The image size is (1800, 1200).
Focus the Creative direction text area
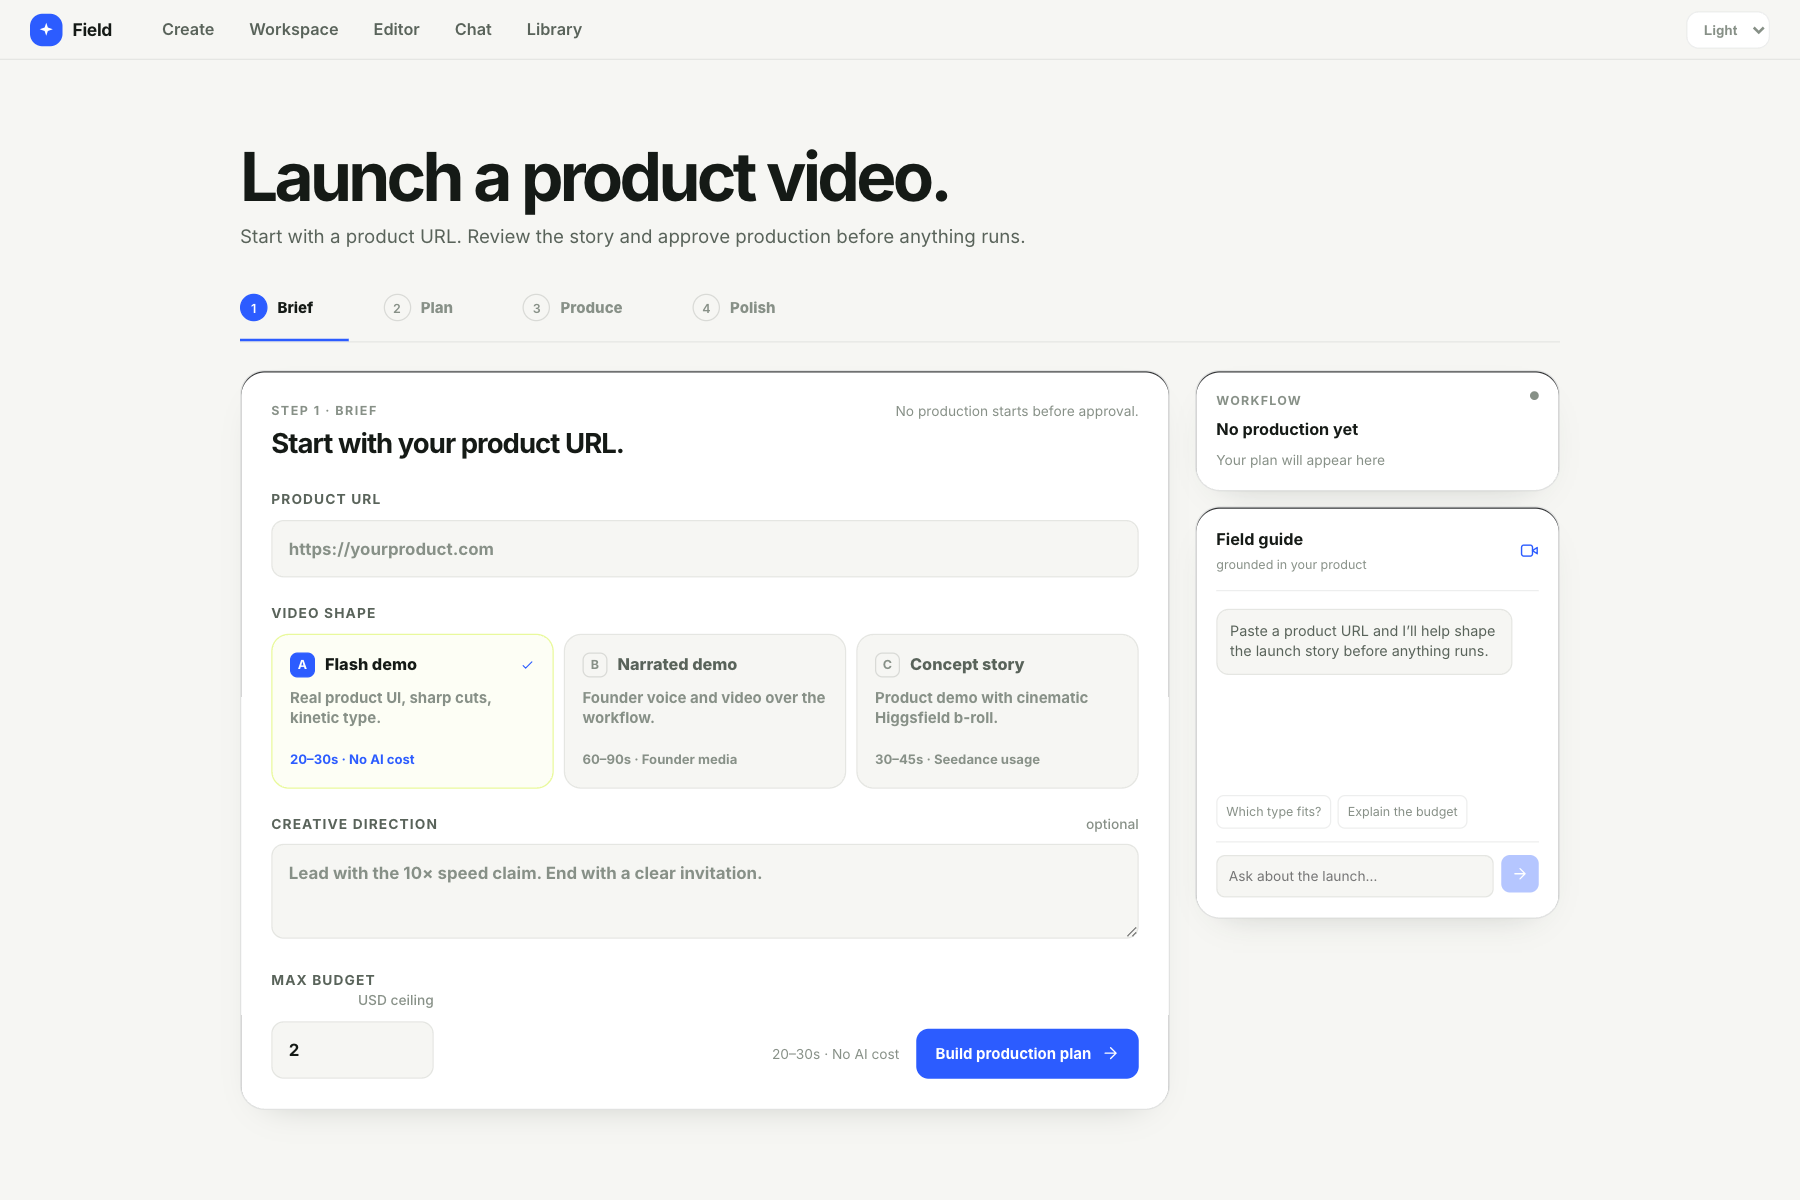tap(705, 891)
